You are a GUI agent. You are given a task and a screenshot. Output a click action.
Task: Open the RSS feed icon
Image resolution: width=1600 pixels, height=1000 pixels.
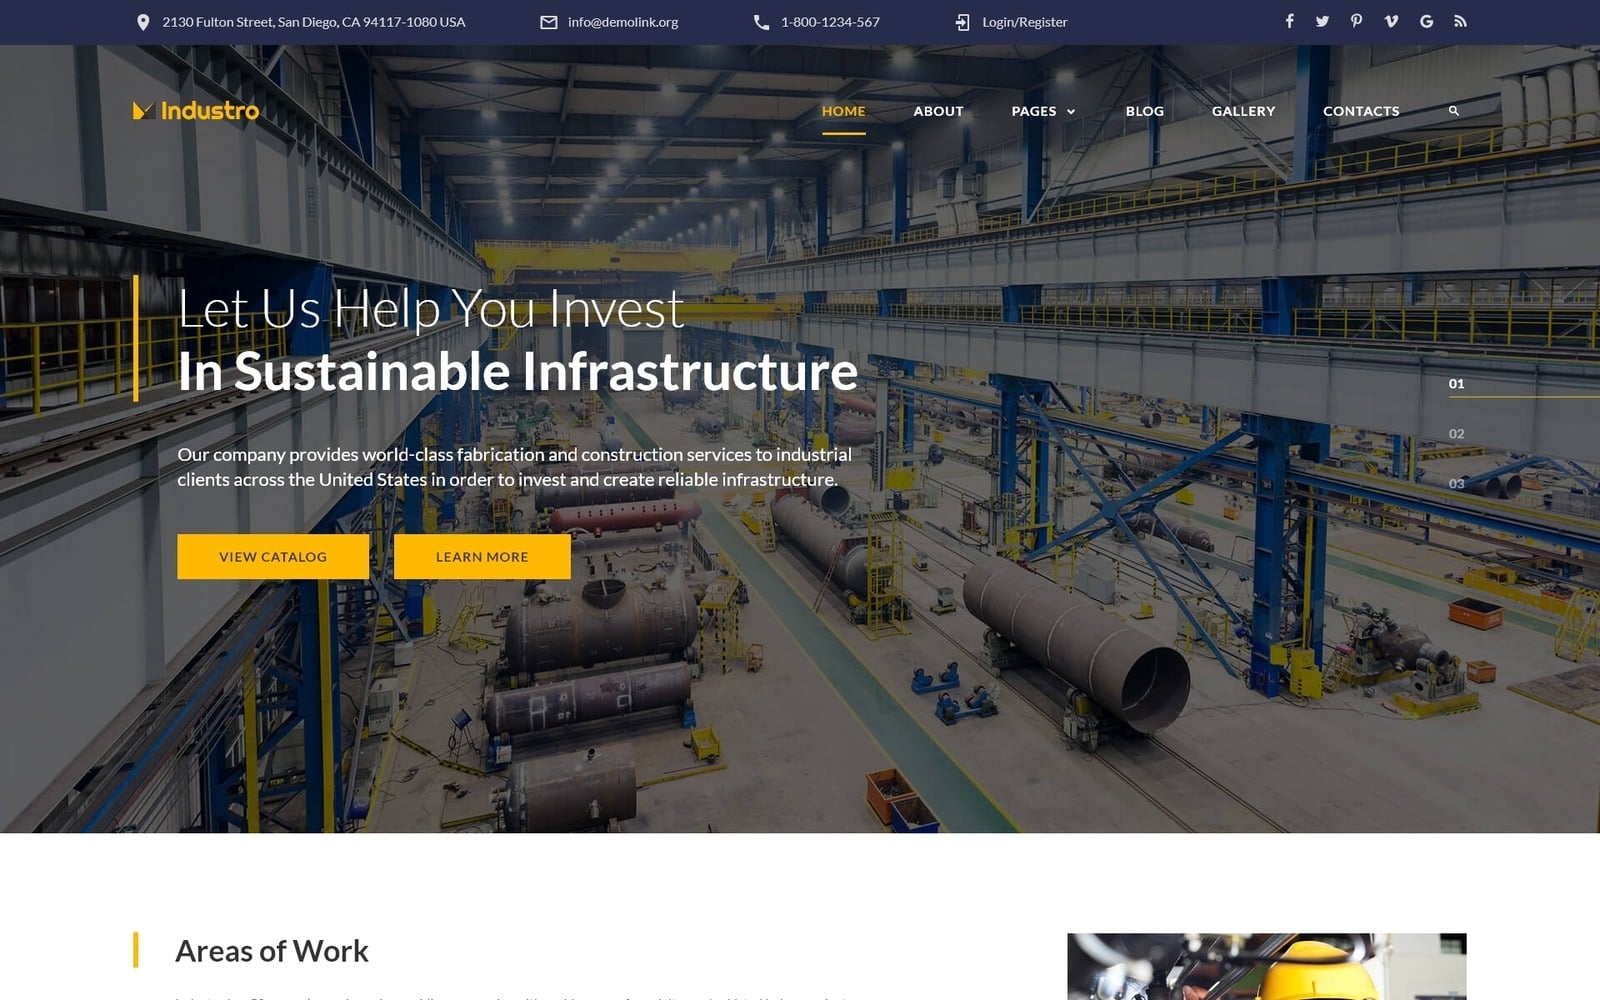click(x=1458, y=20)
